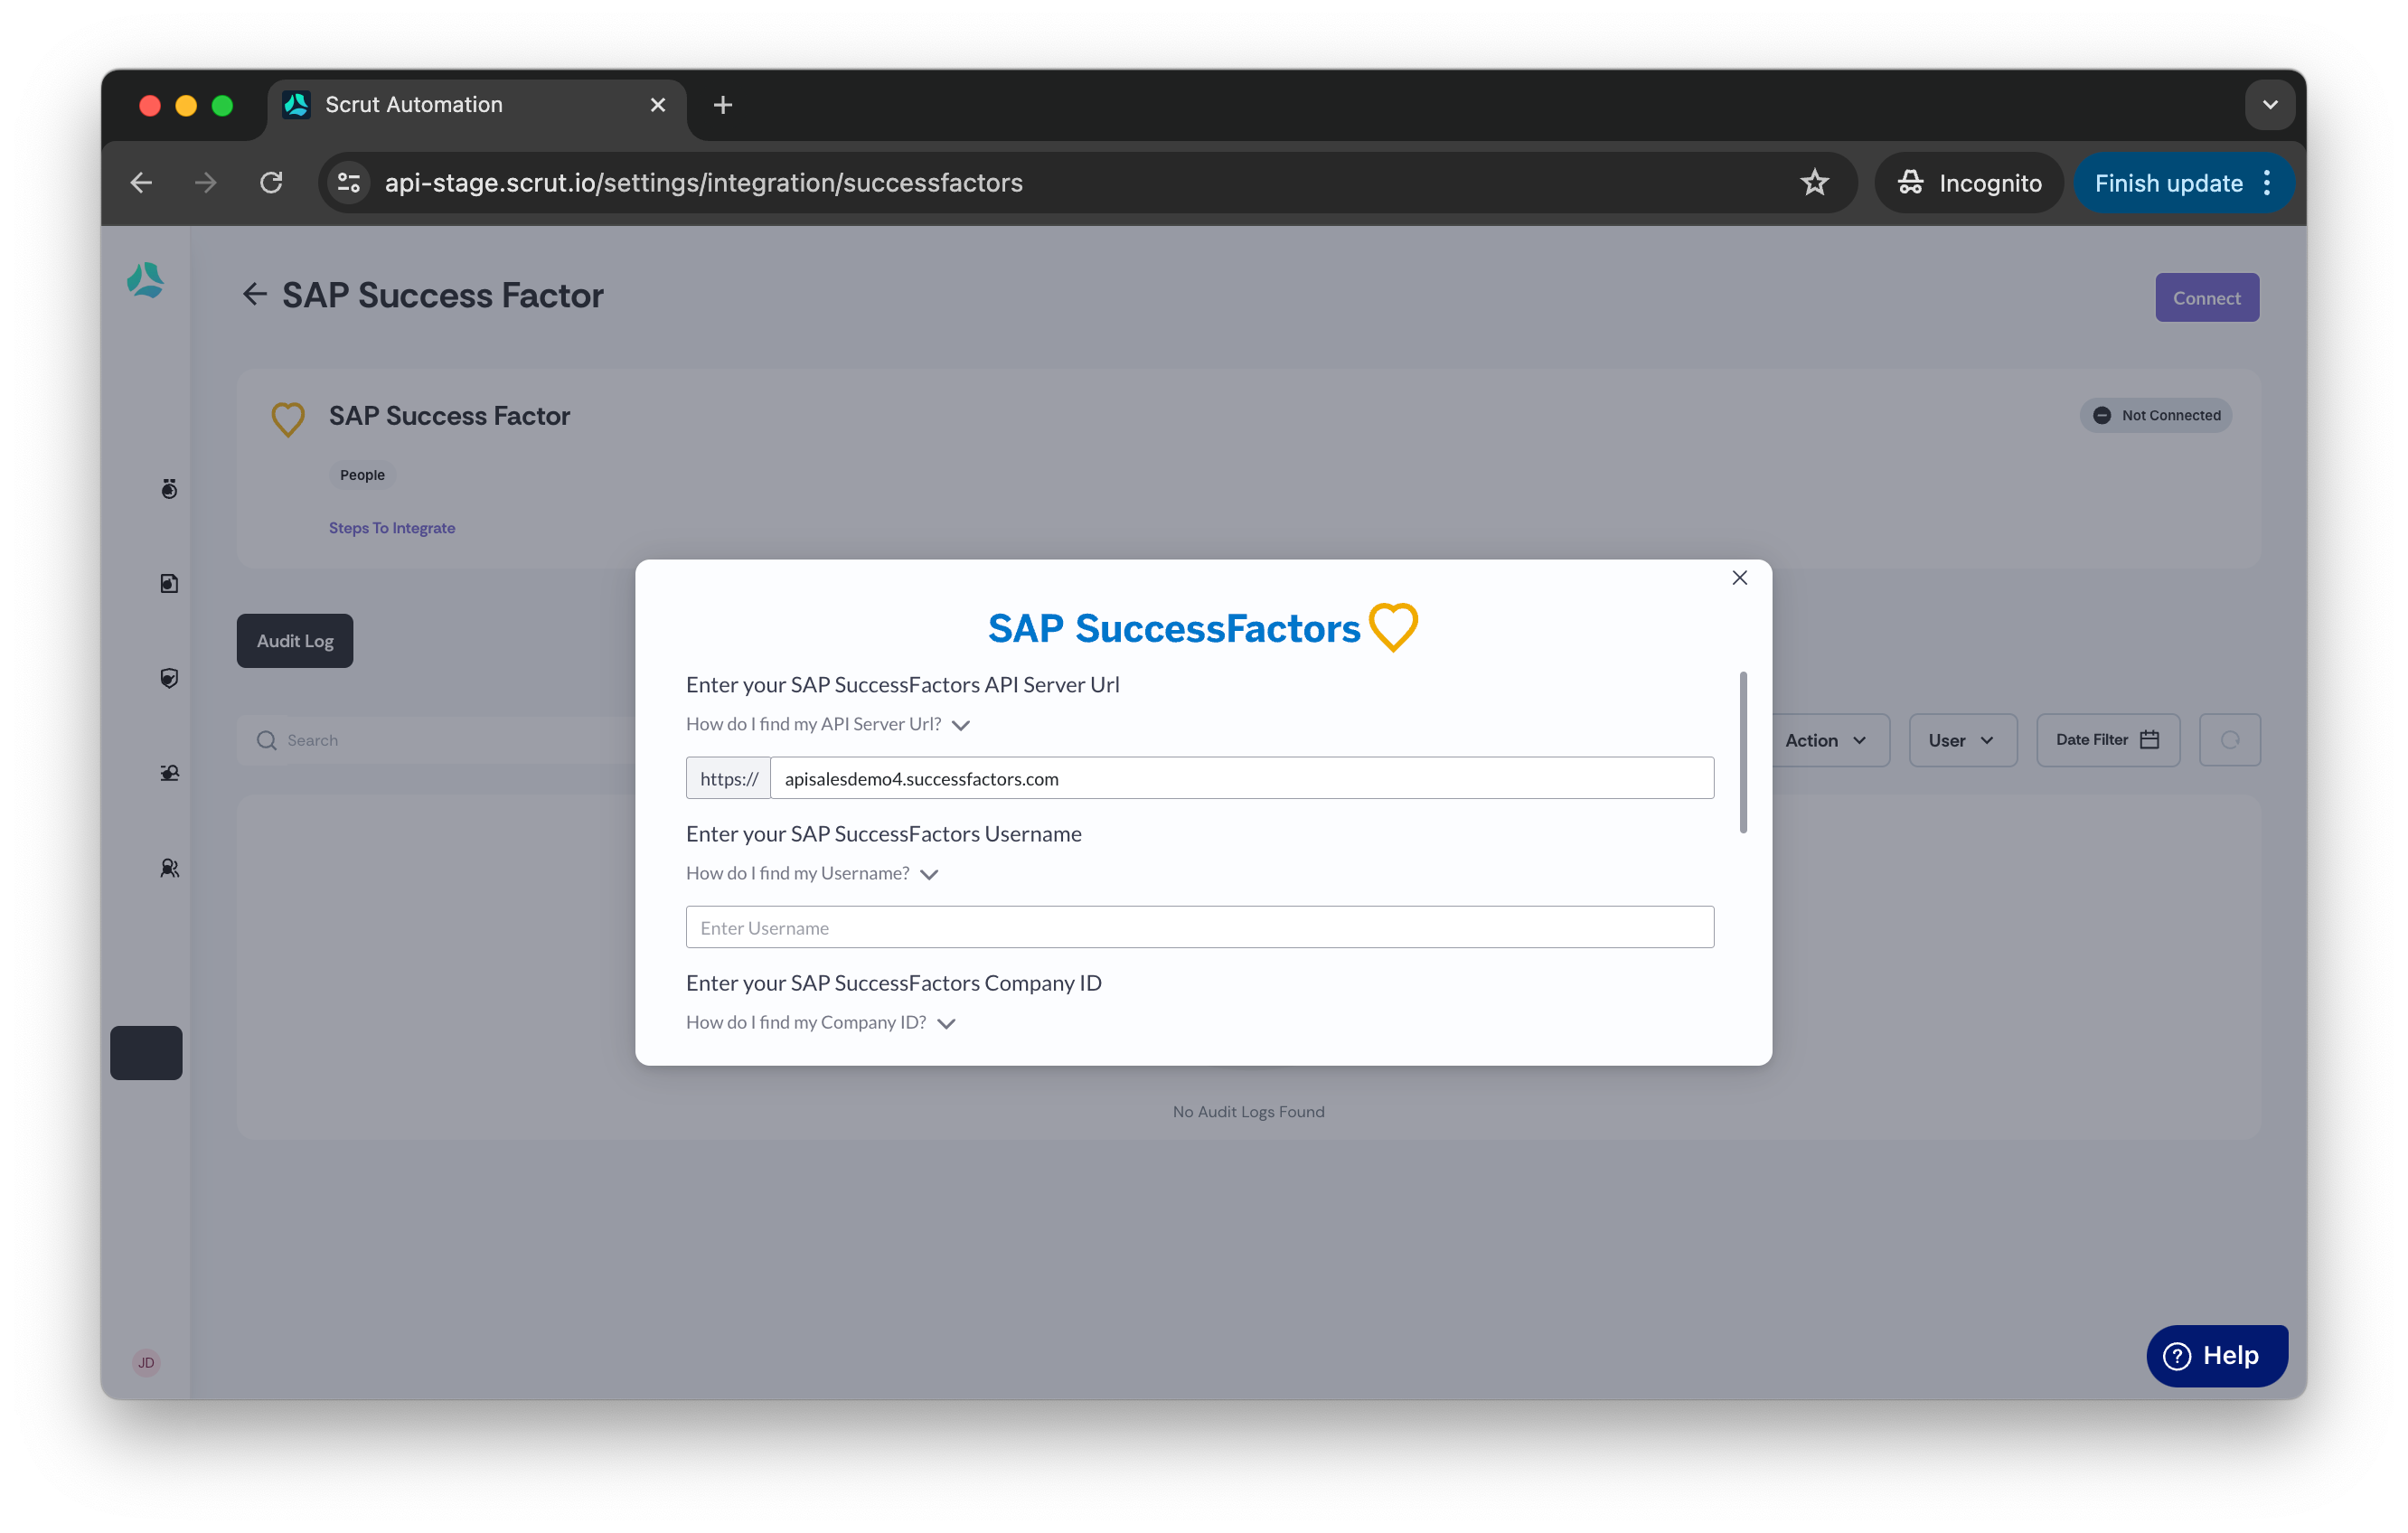Click the Connect button
The width and height of the screenshot is (2408, 1533).
pos(2206,298)
